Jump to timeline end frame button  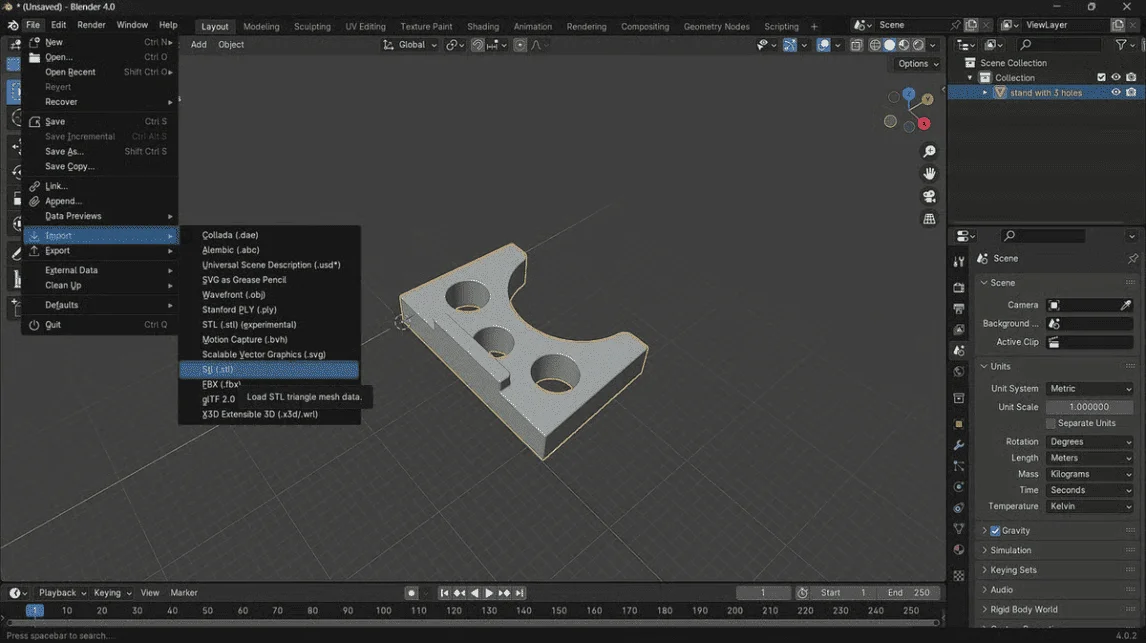tap(520, 593)
